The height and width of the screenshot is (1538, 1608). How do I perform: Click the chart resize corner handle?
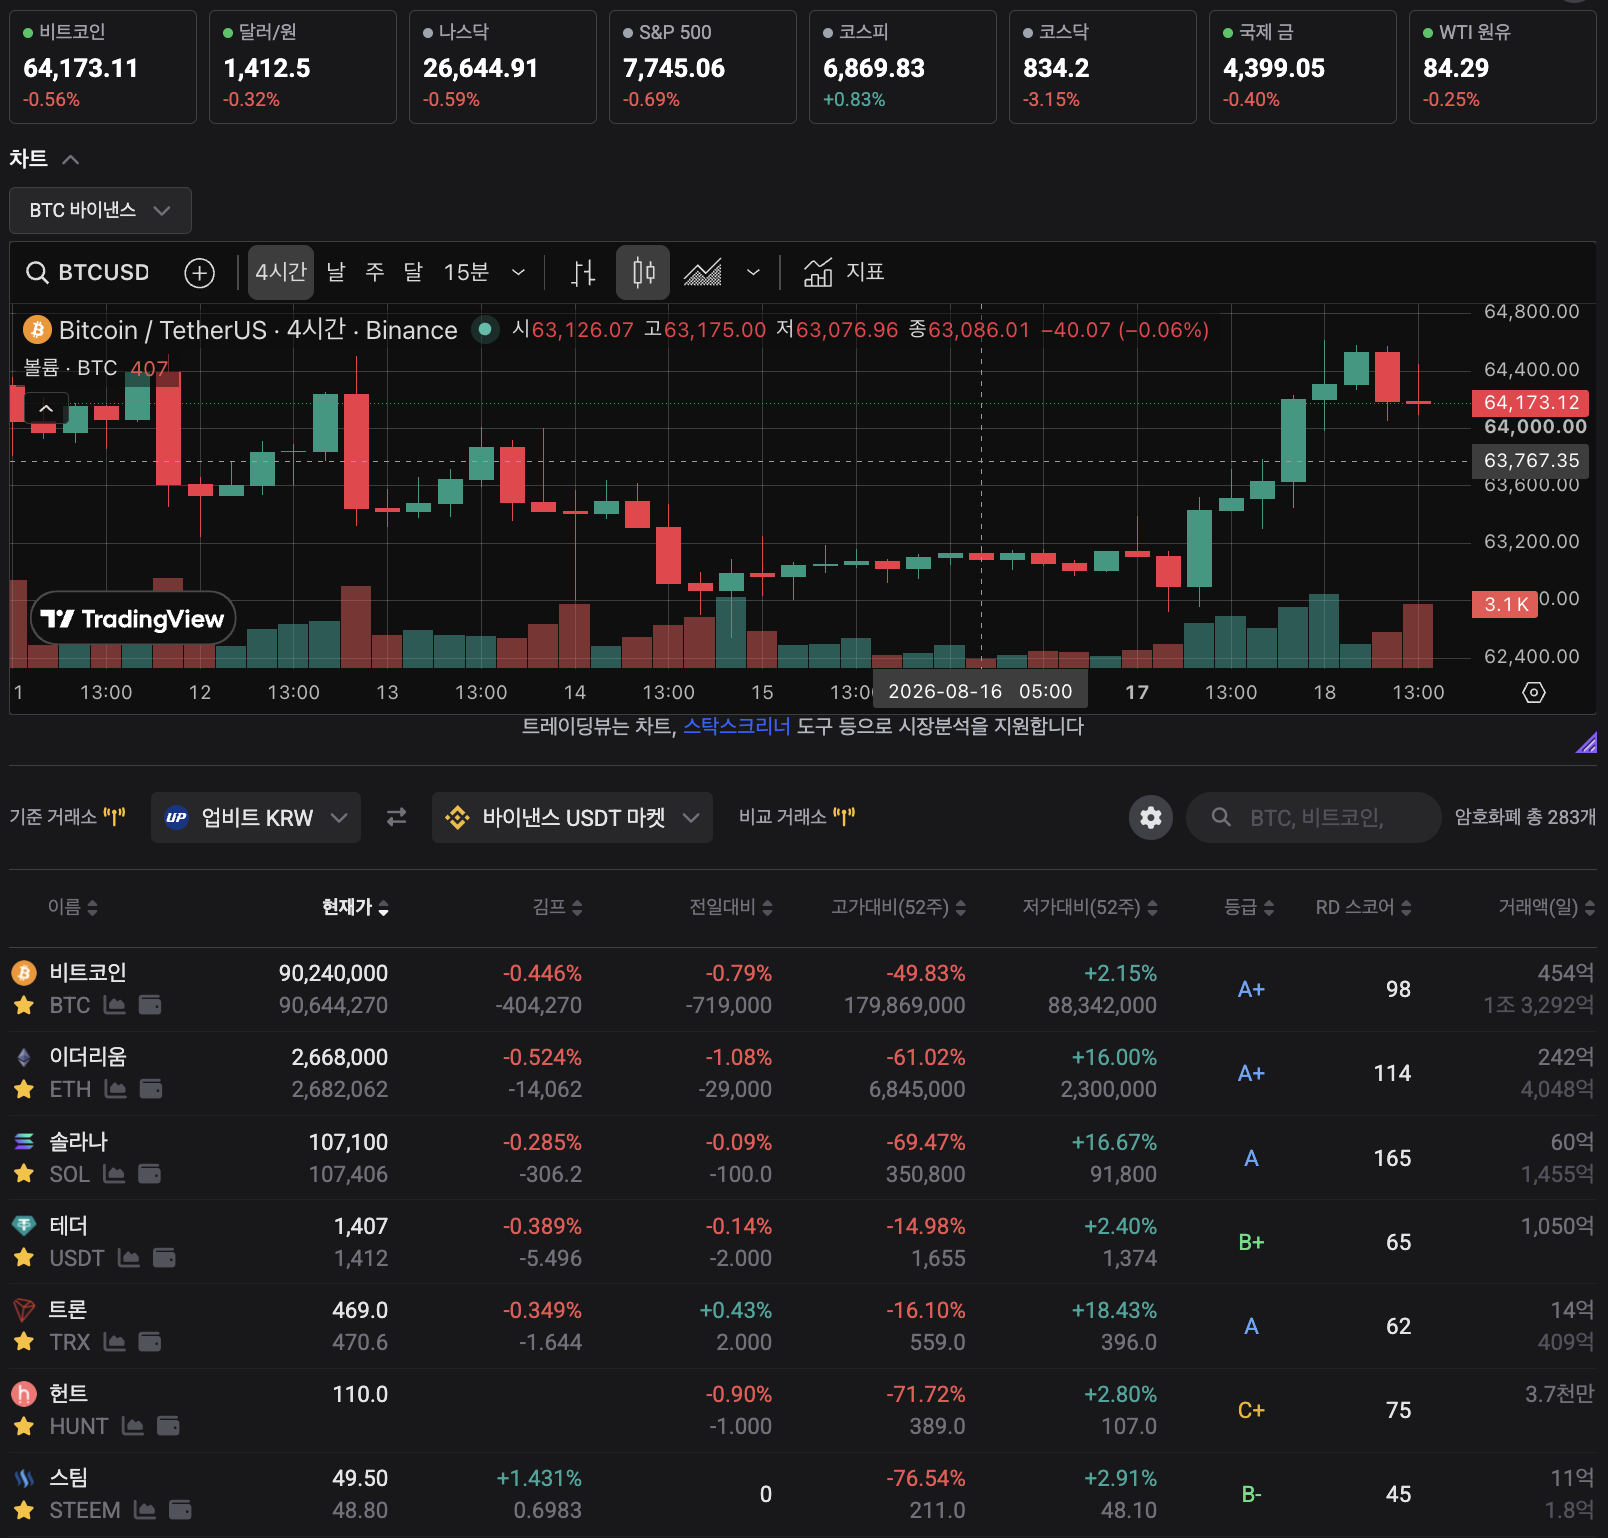[1587, 742]
